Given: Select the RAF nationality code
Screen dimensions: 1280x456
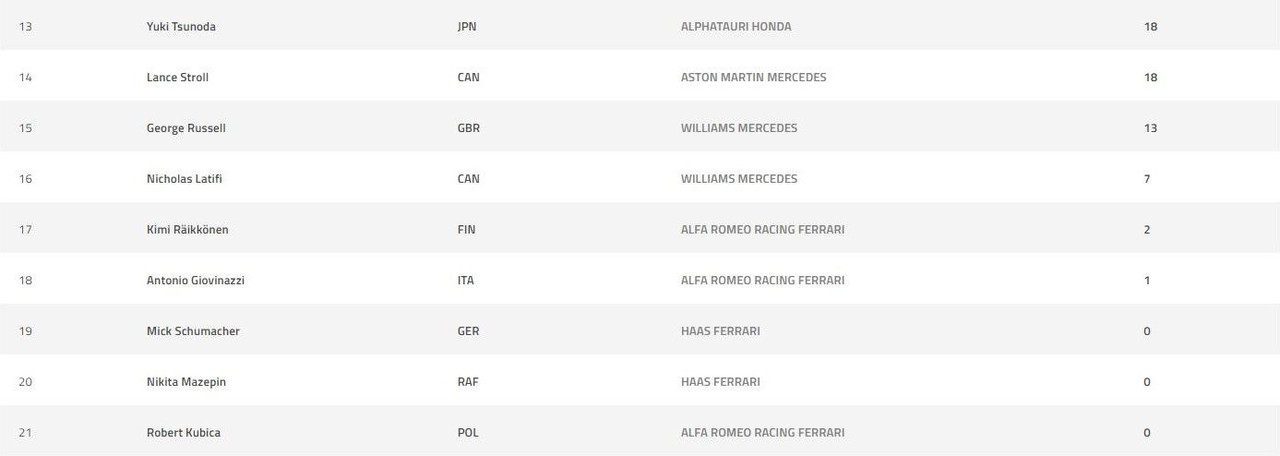Looking at the screenshot, I should (x=467, y=382).
